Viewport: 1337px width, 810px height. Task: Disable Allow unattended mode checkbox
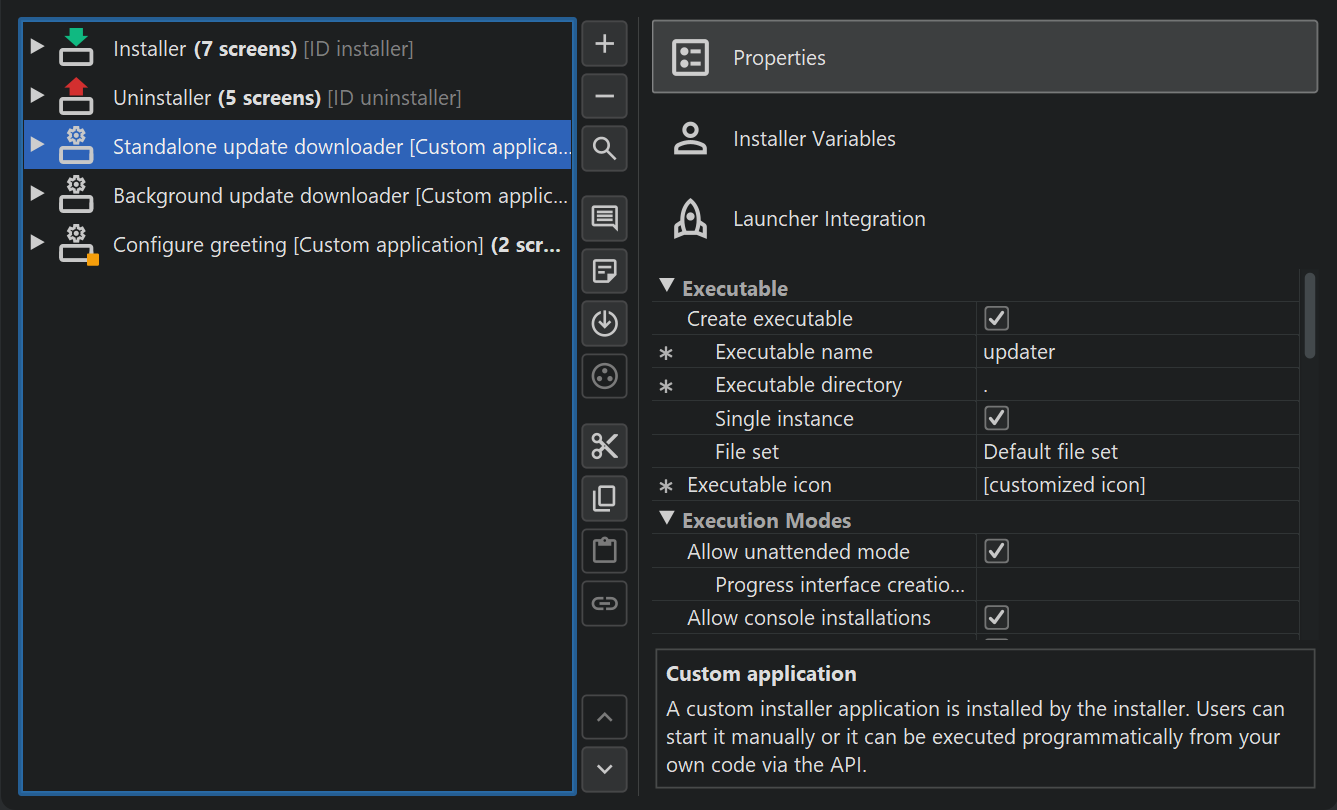[x=996, y=551]
